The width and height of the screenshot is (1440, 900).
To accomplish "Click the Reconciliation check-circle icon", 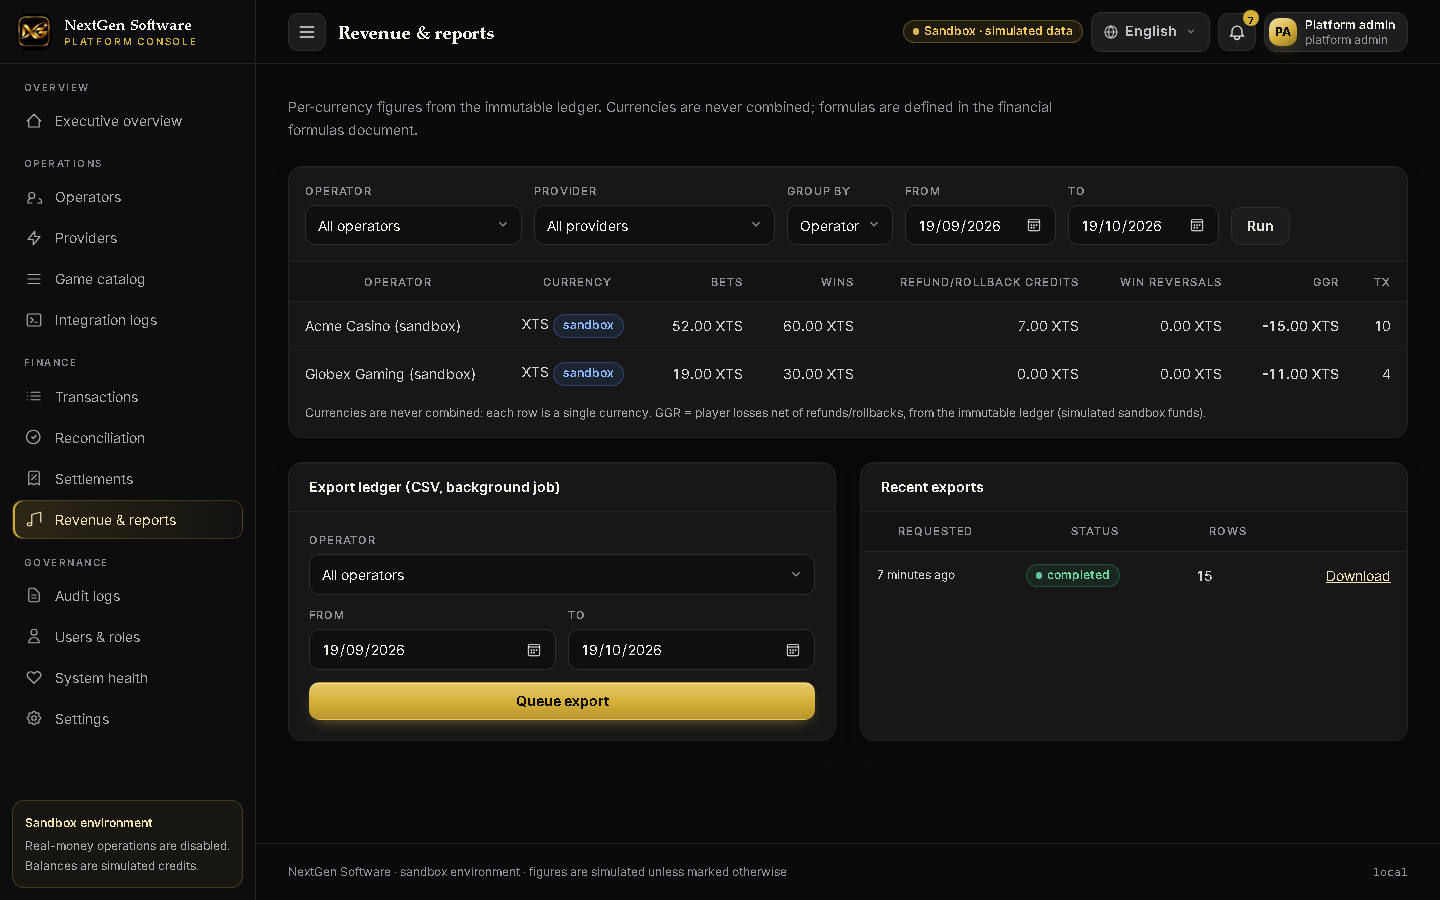I will (x=34, y=438).
